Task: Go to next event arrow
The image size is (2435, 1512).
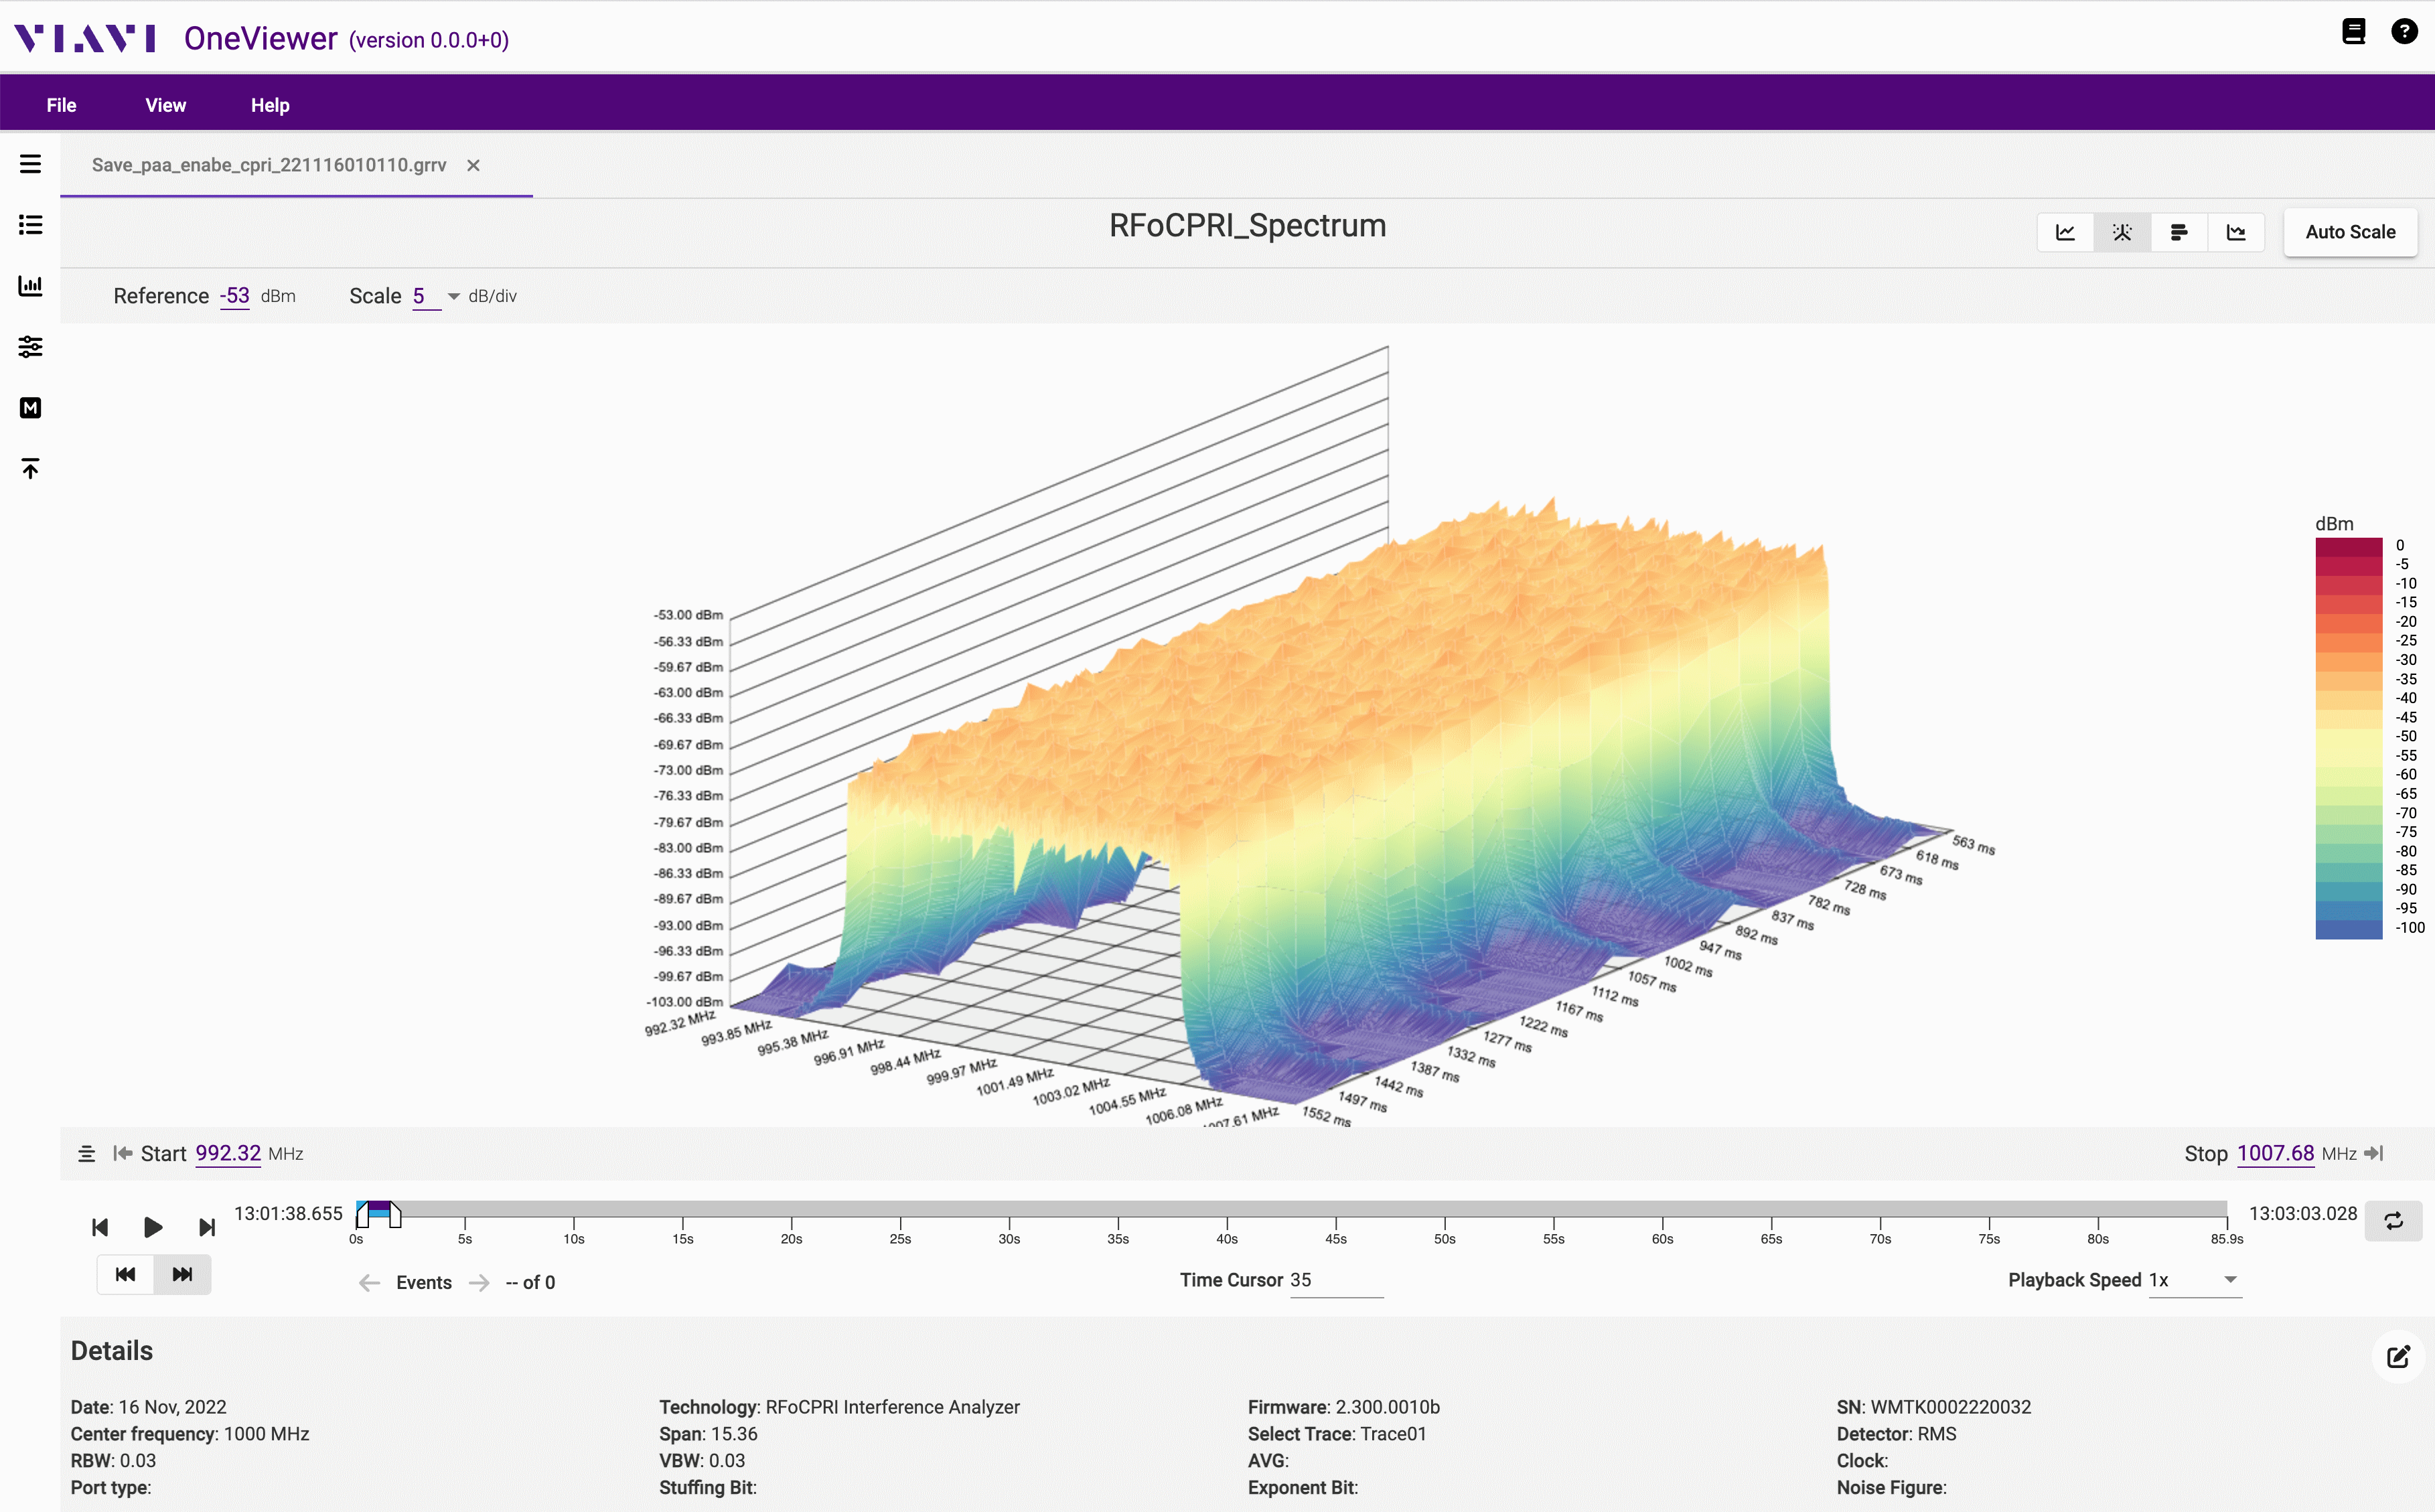Action: point(479,1283)
